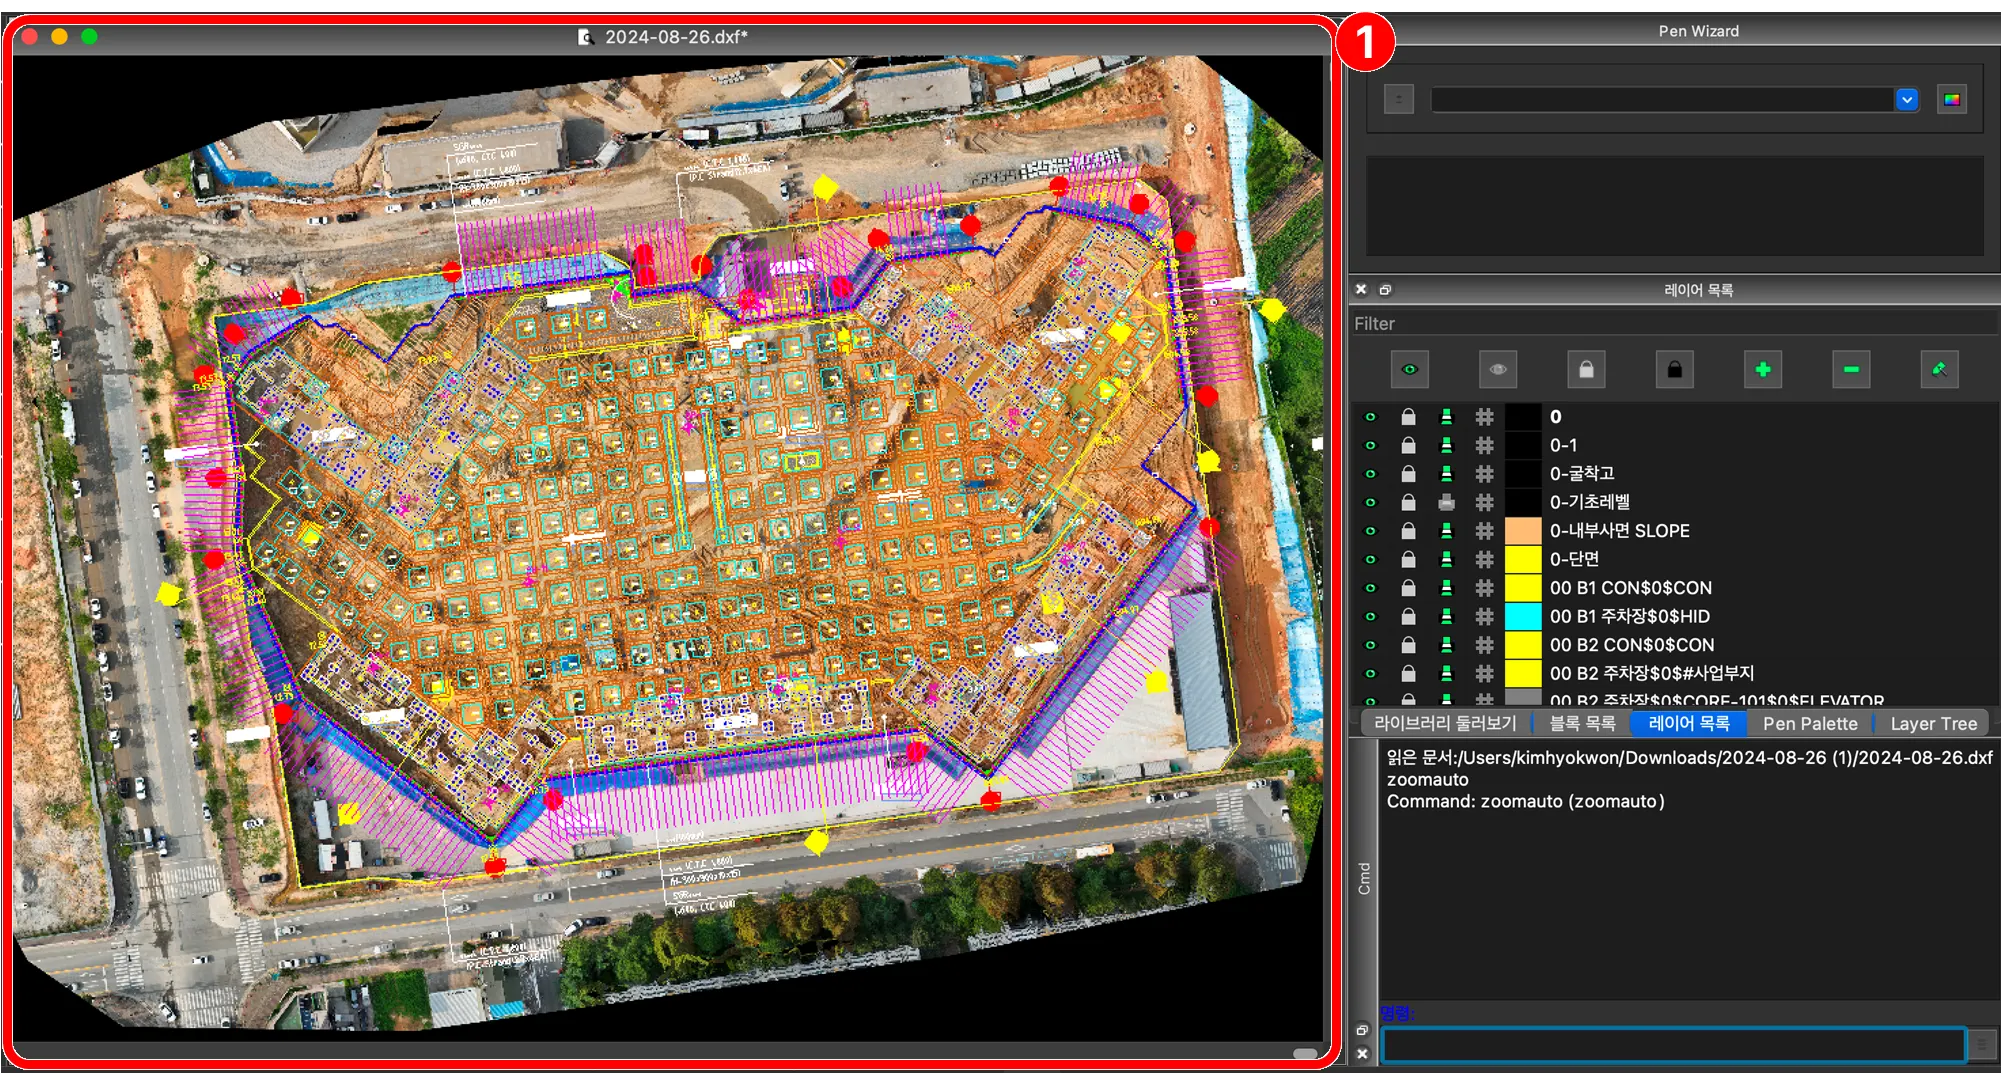This screenshot has width=2001, height=1073.
Task: Select layer name '0-1'
Action: point(1563,445)
